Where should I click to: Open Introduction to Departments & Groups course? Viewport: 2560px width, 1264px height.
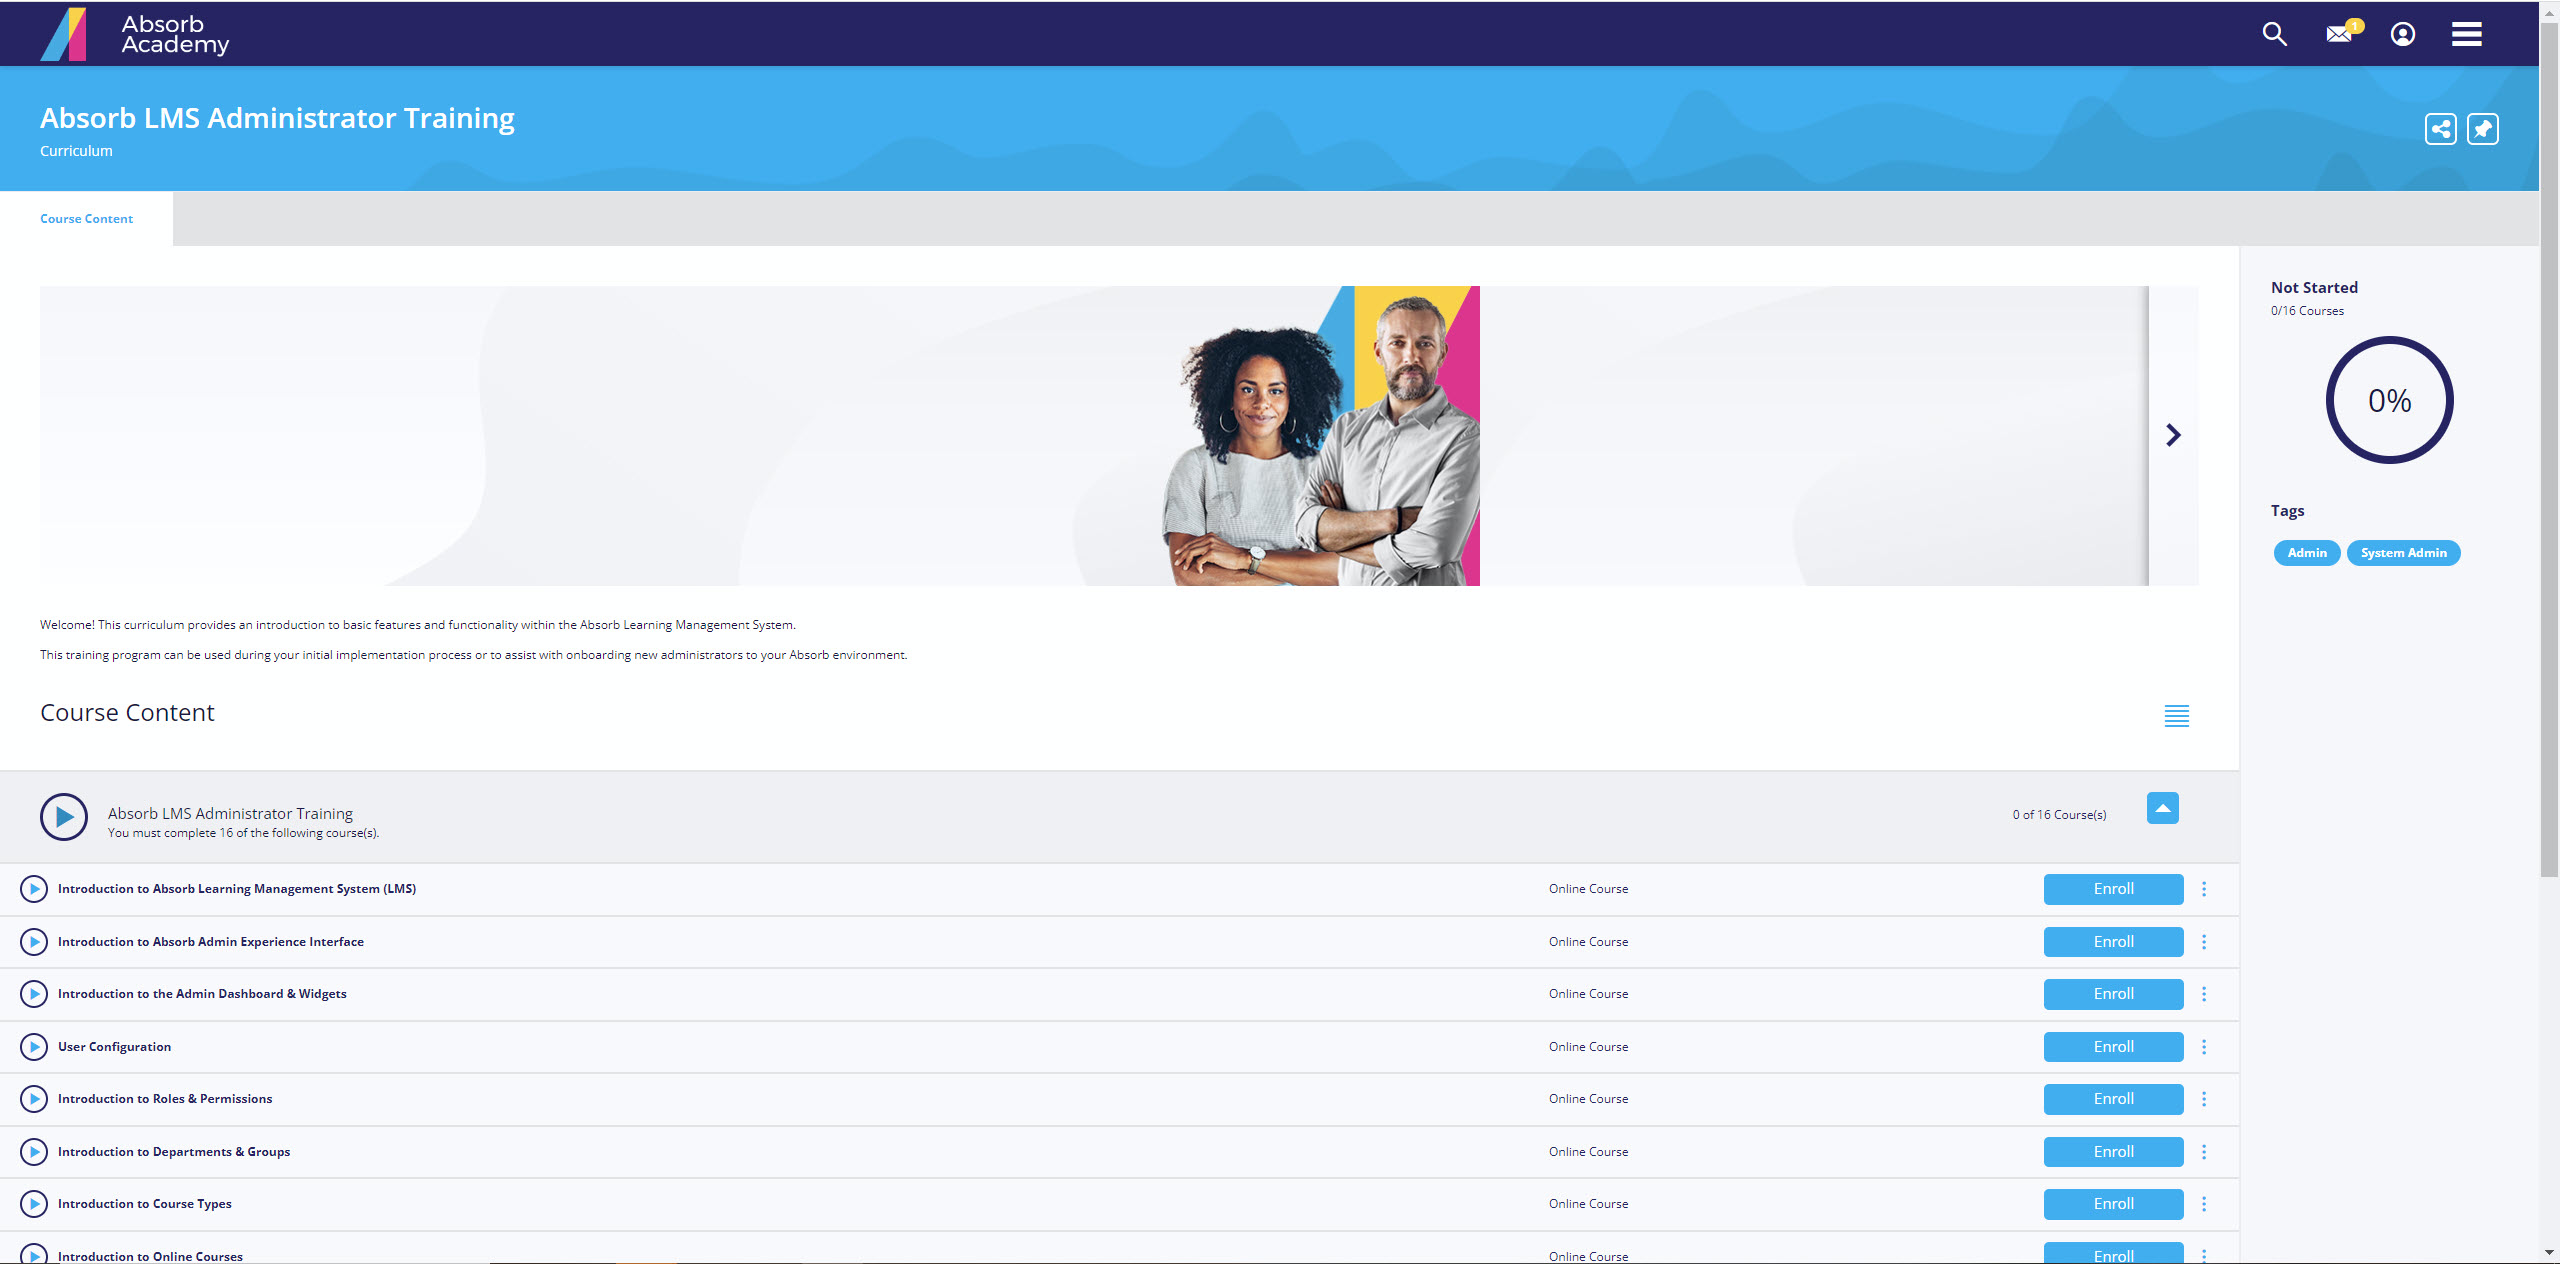(x=174, y=1152)
